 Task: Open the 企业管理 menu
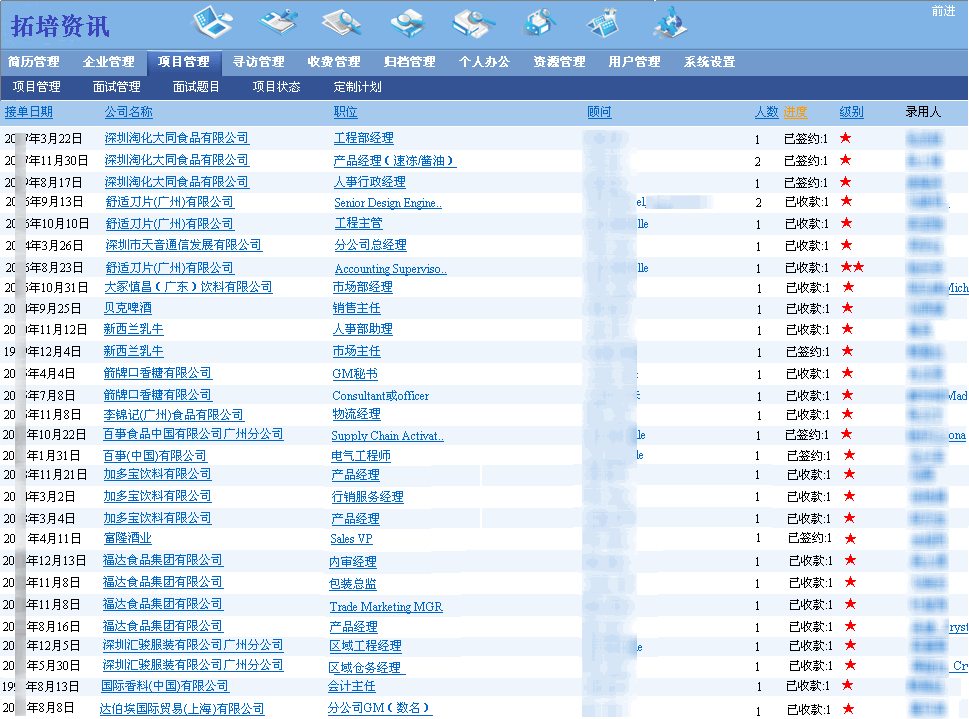pos(109,62)
